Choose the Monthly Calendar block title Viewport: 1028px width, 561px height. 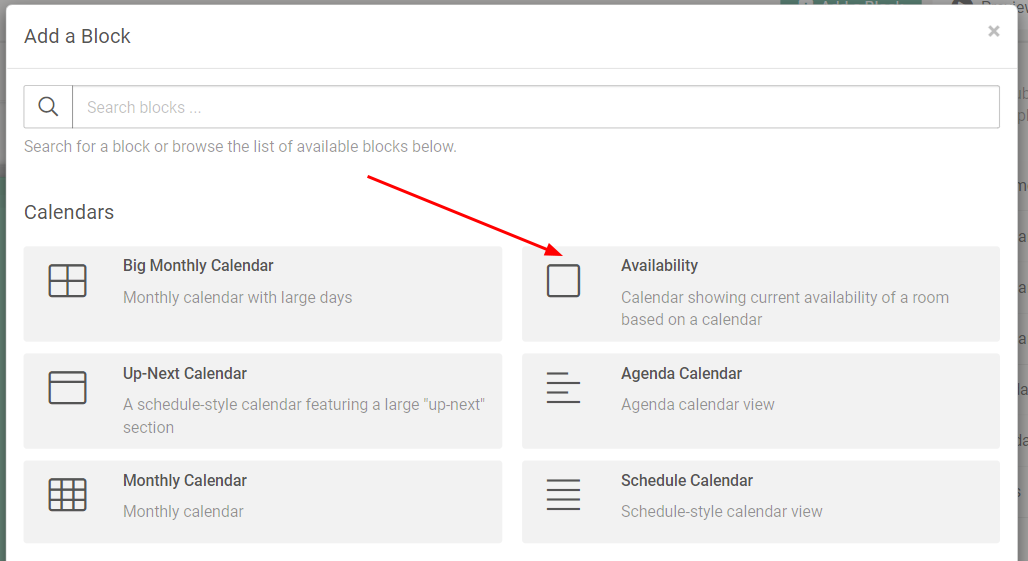[185, 481]
